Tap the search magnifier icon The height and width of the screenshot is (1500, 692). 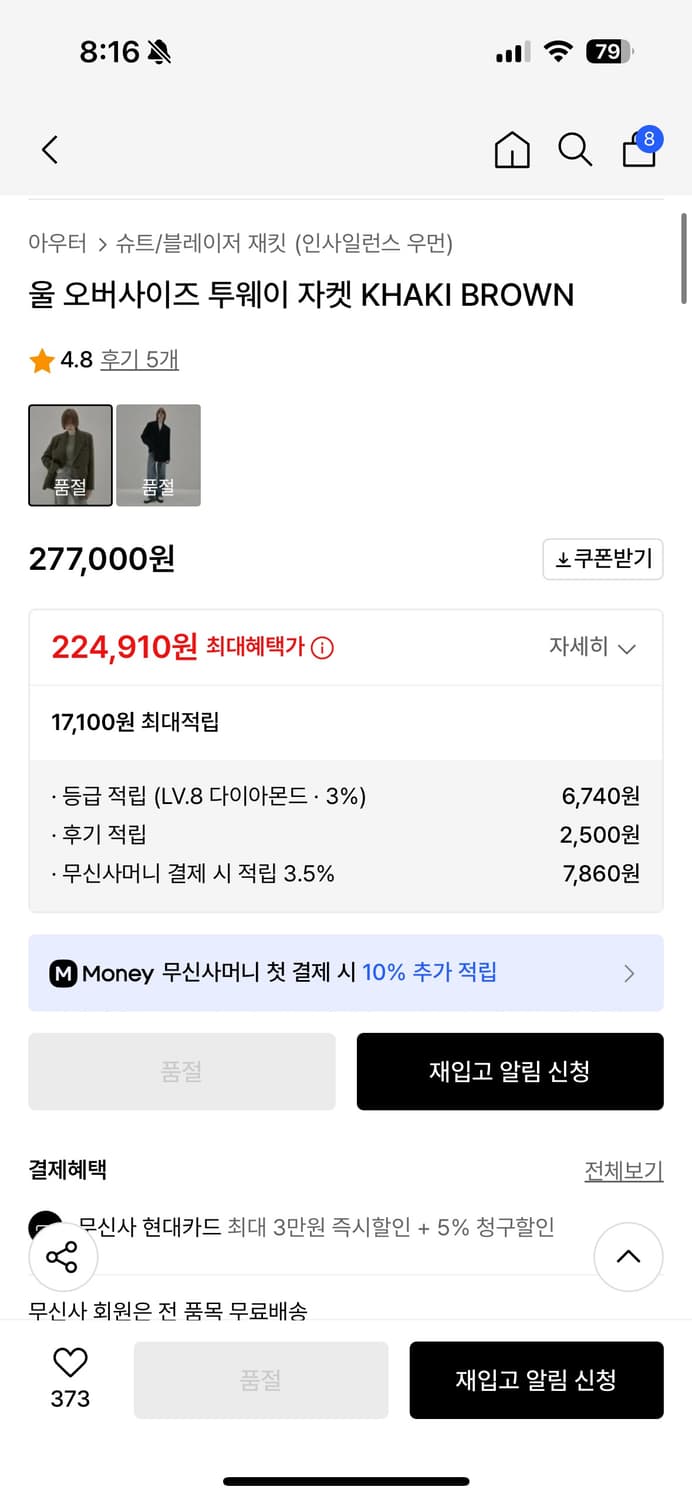(575, 150)
